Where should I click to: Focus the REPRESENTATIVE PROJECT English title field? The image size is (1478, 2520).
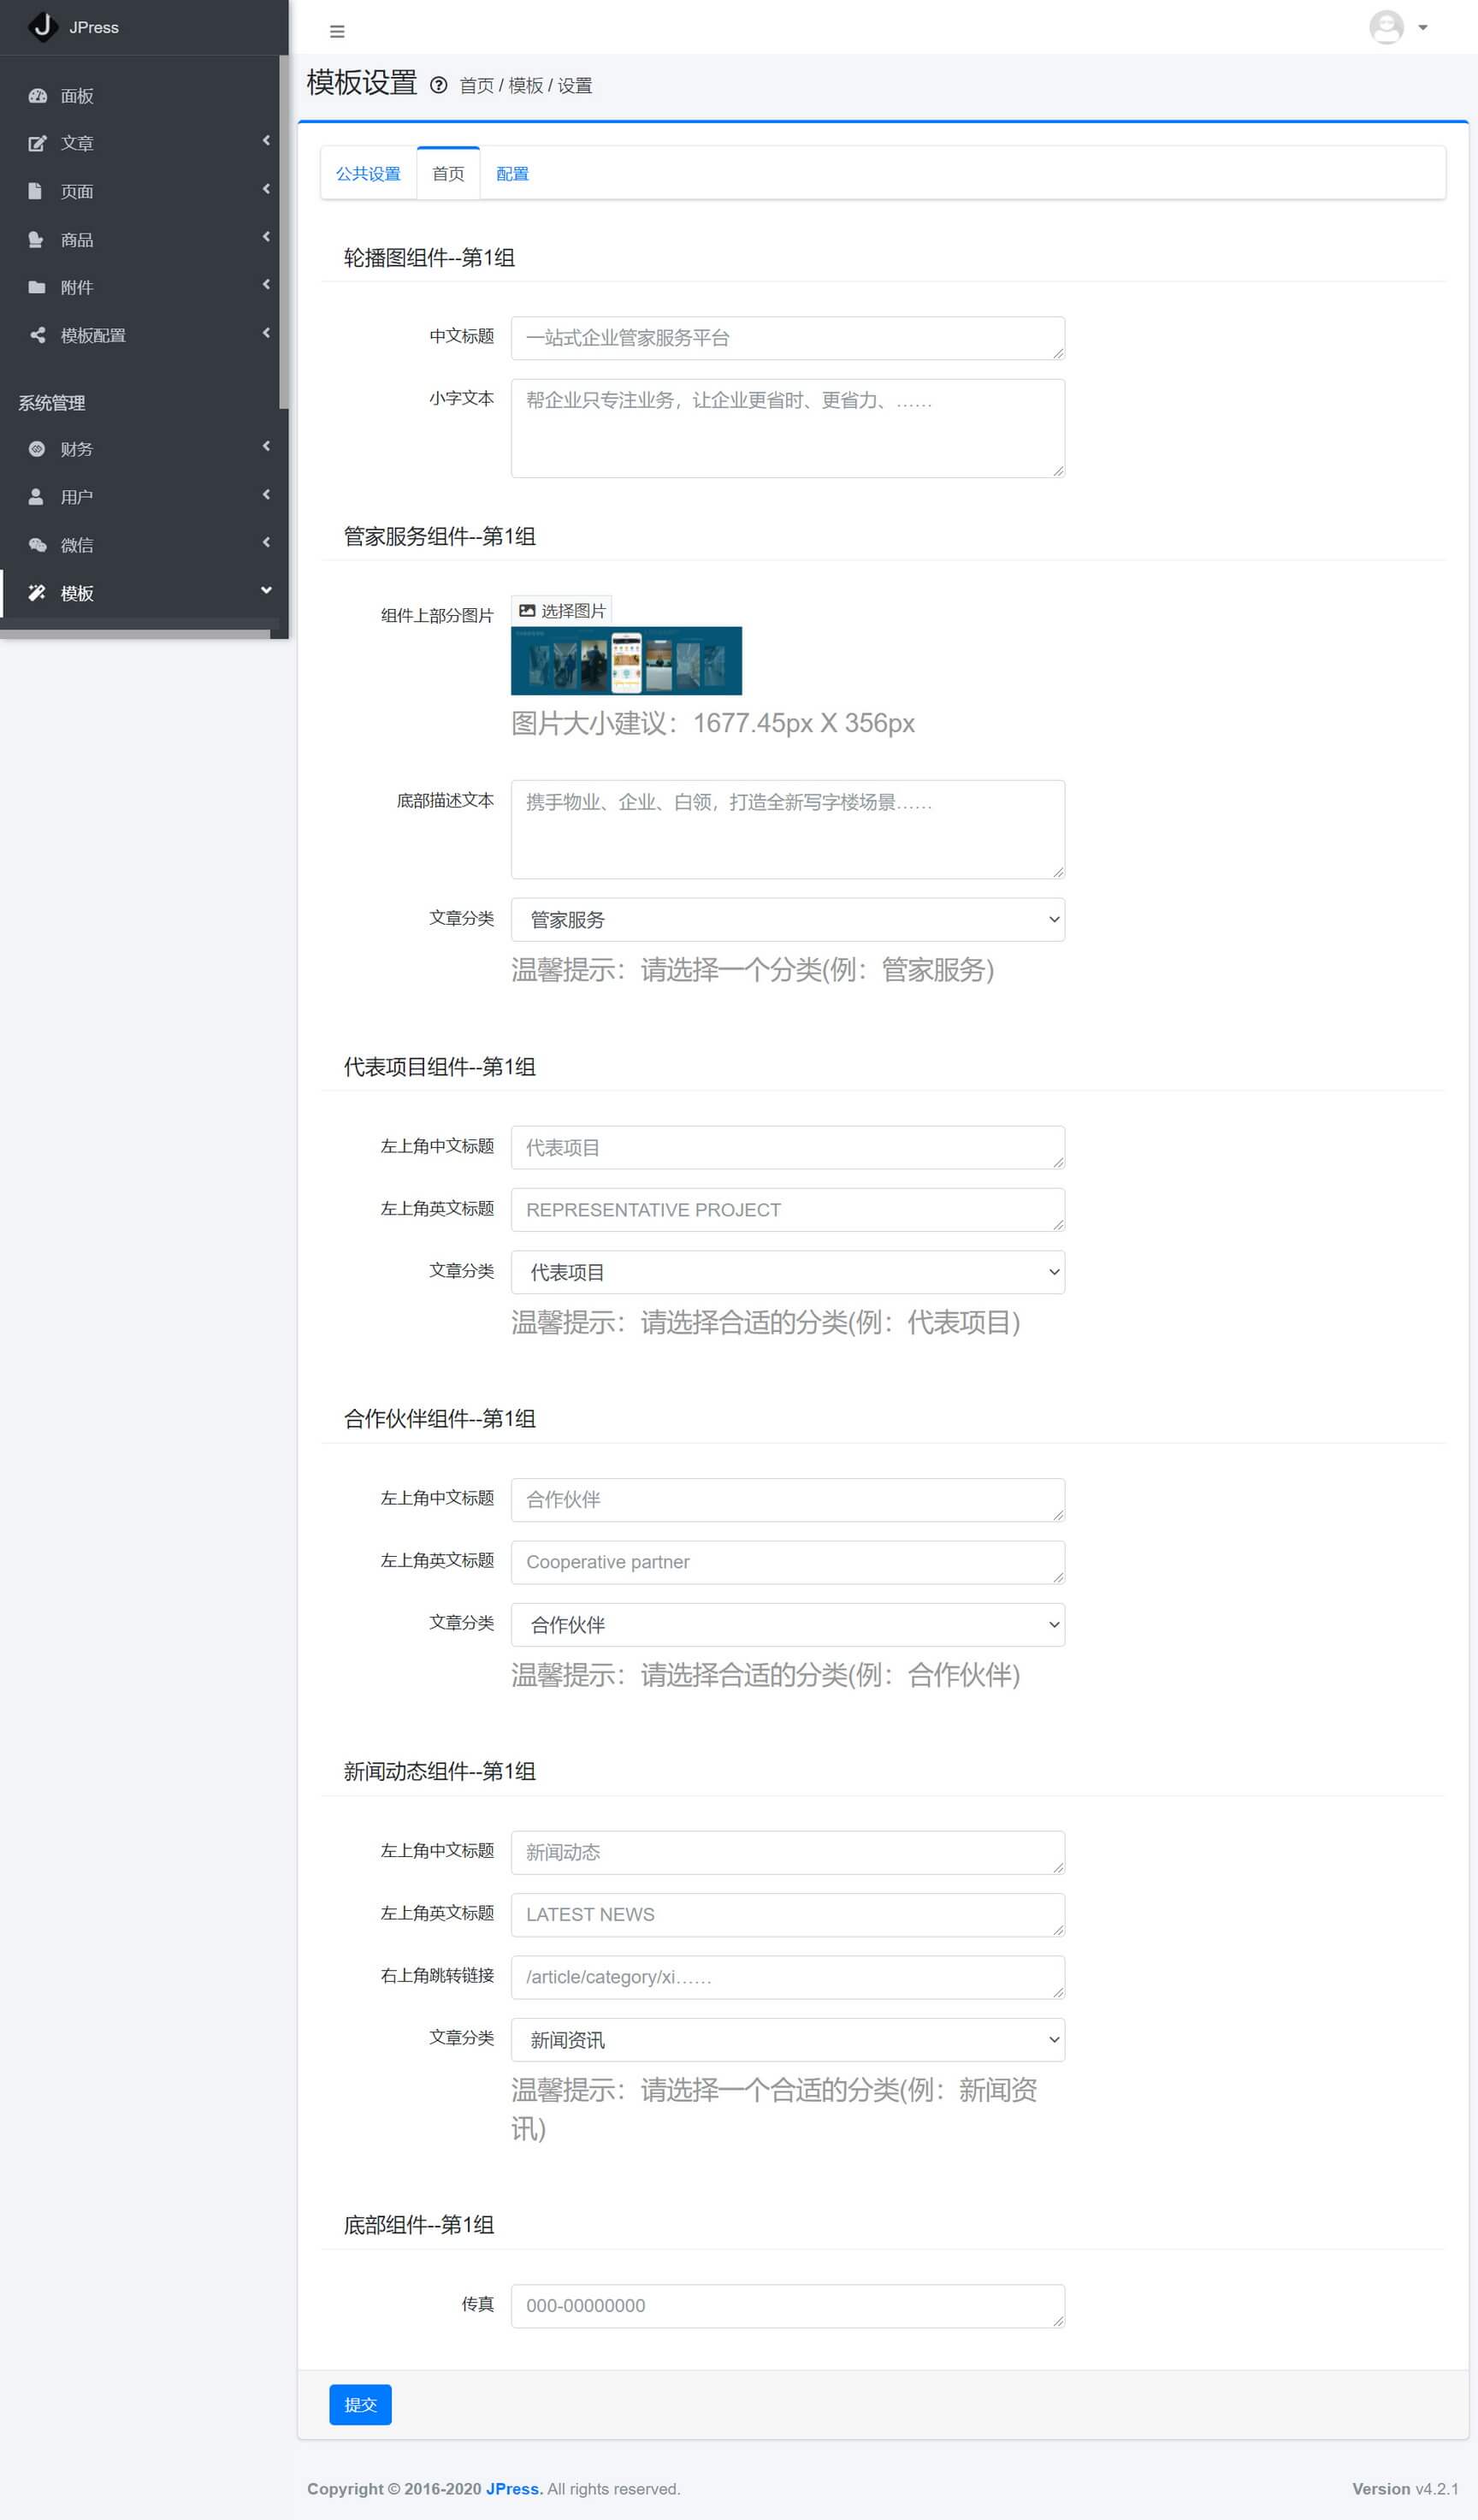(x=788, y=1210)
